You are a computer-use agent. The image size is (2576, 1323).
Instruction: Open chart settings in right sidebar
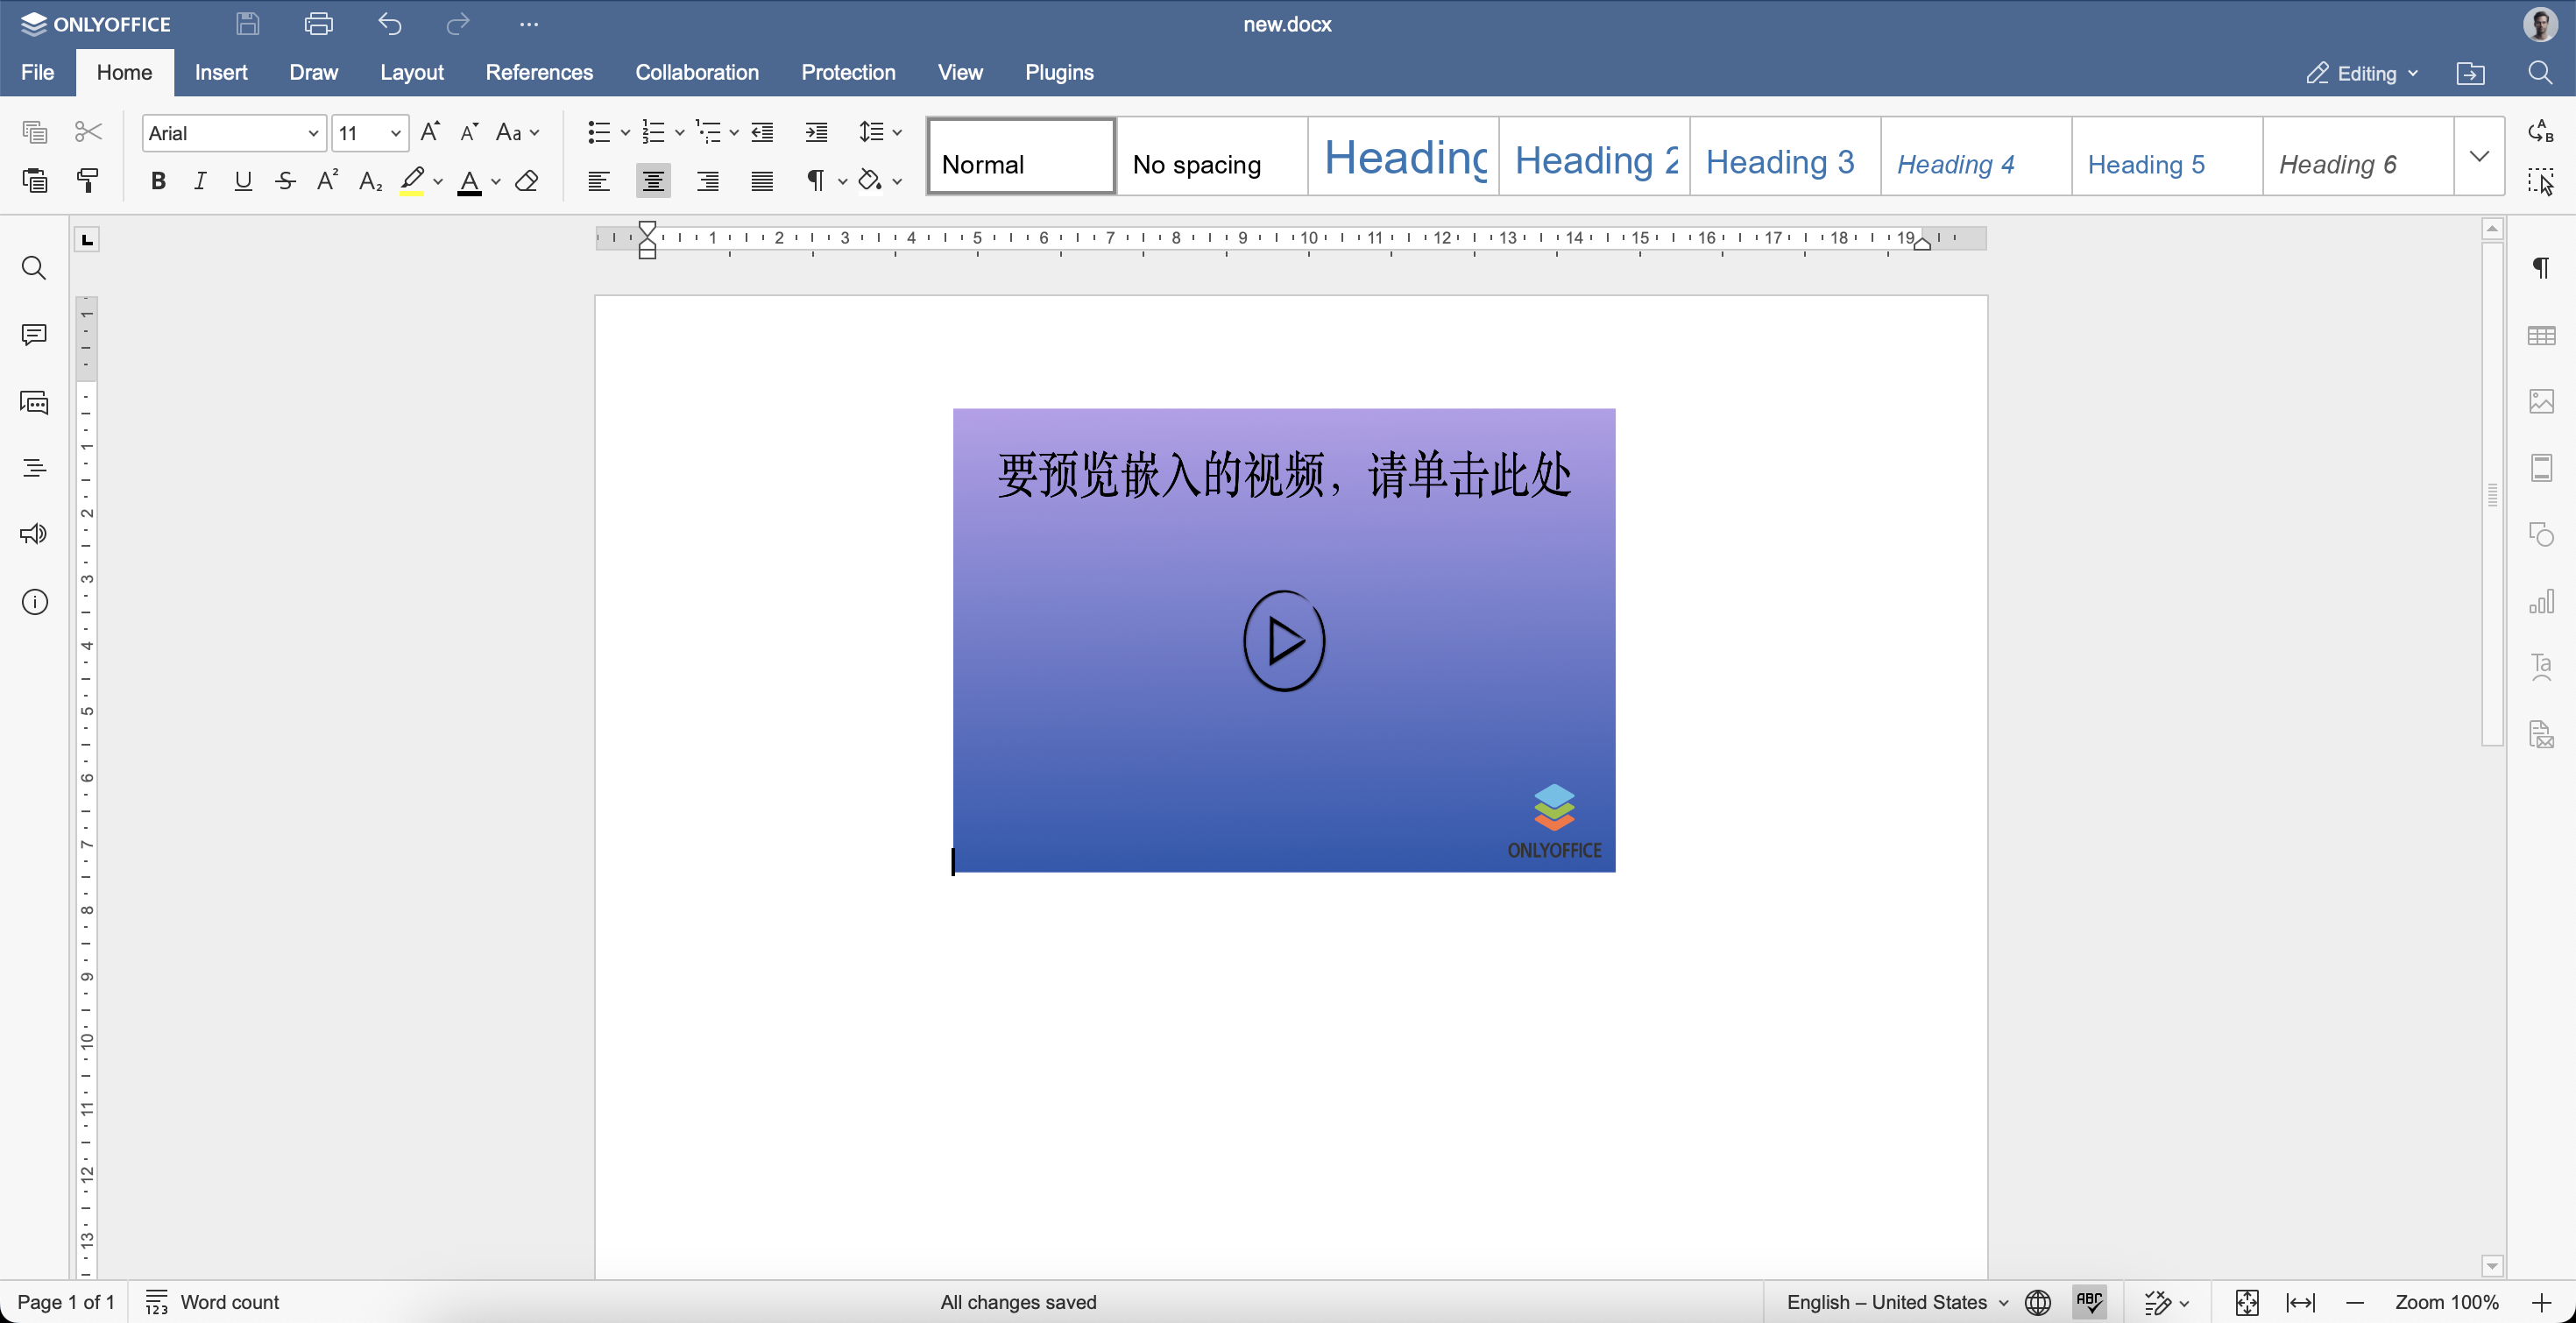[x=2541, y=601]
